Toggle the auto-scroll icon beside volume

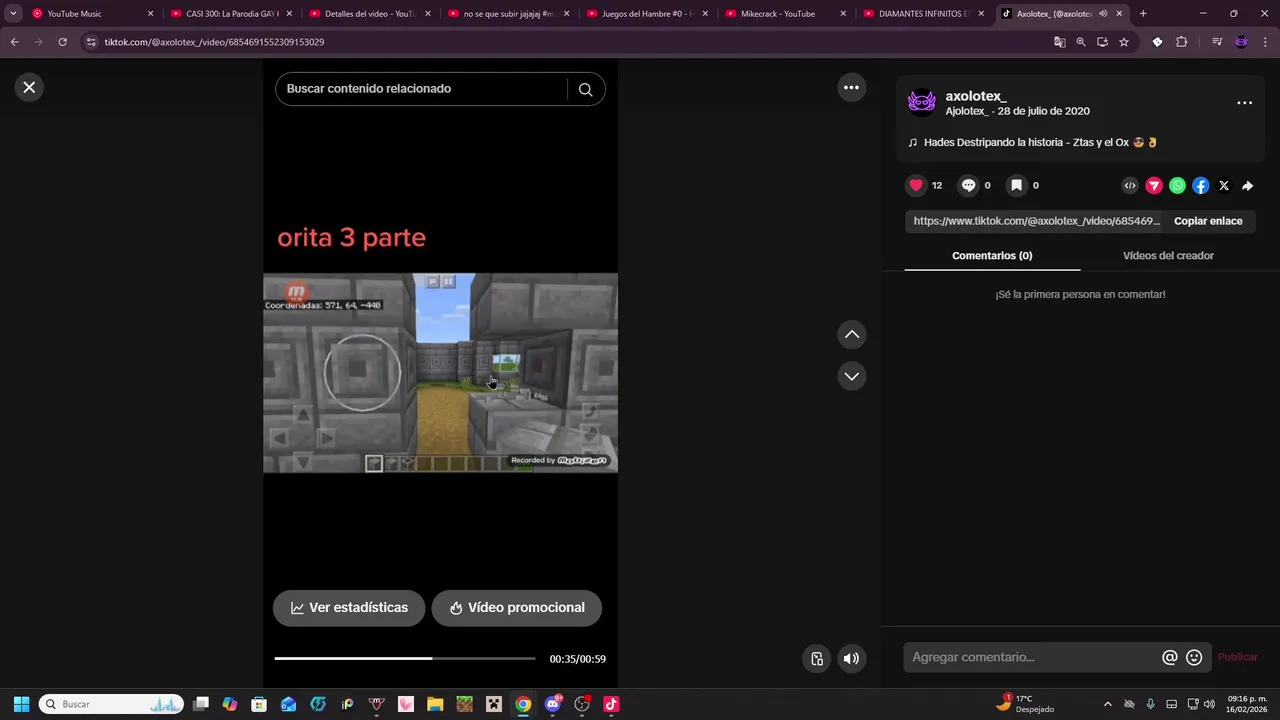point(817,658)
